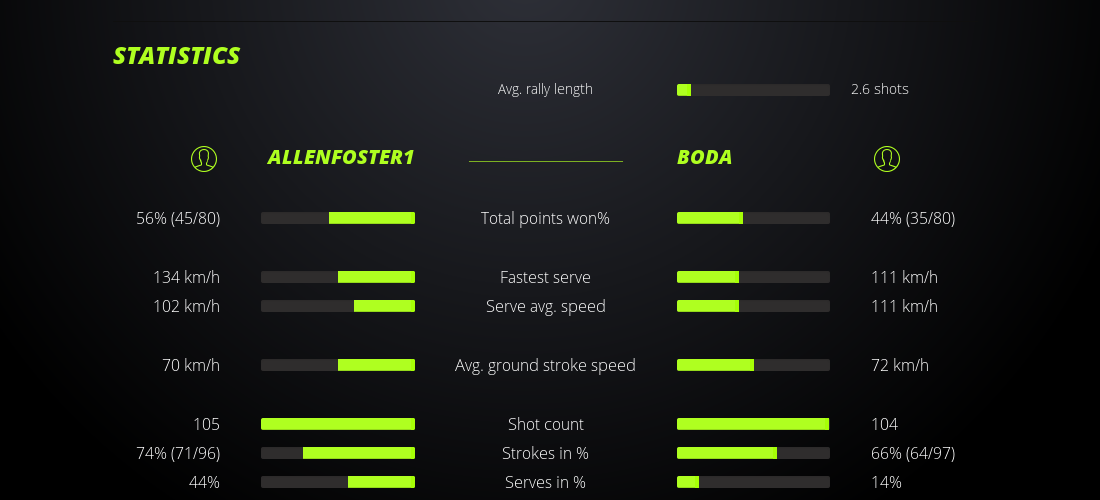The image size is (1100, 500).
Task: Click the Avg. rally length progress bar
Action: click(753, 90)
